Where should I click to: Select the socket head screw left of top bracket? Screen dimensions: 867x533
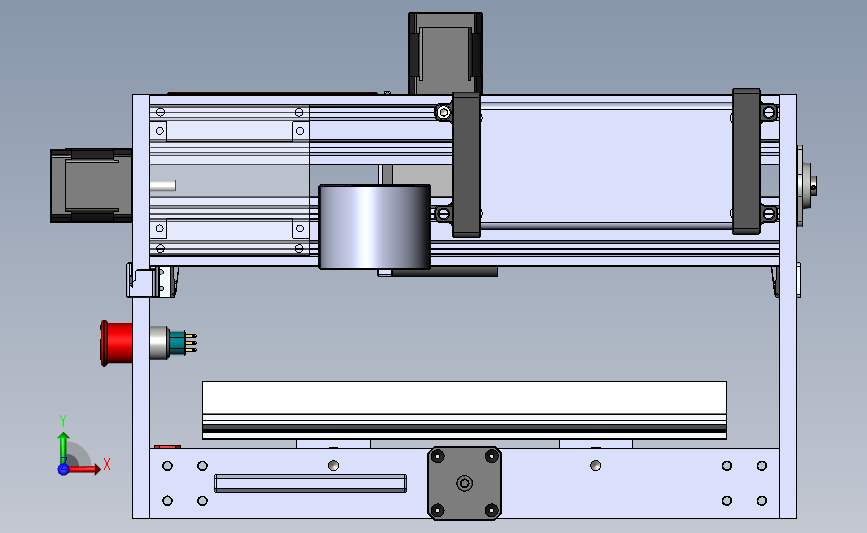(x=443, y=113)
